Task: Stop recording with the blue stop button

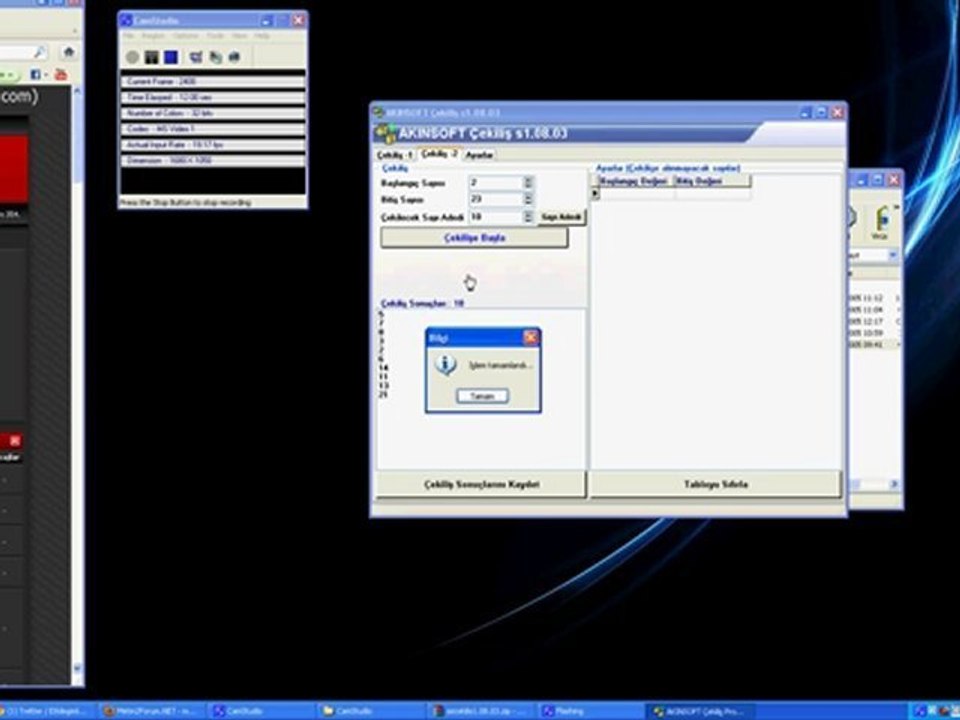Action: click(171, 58)
